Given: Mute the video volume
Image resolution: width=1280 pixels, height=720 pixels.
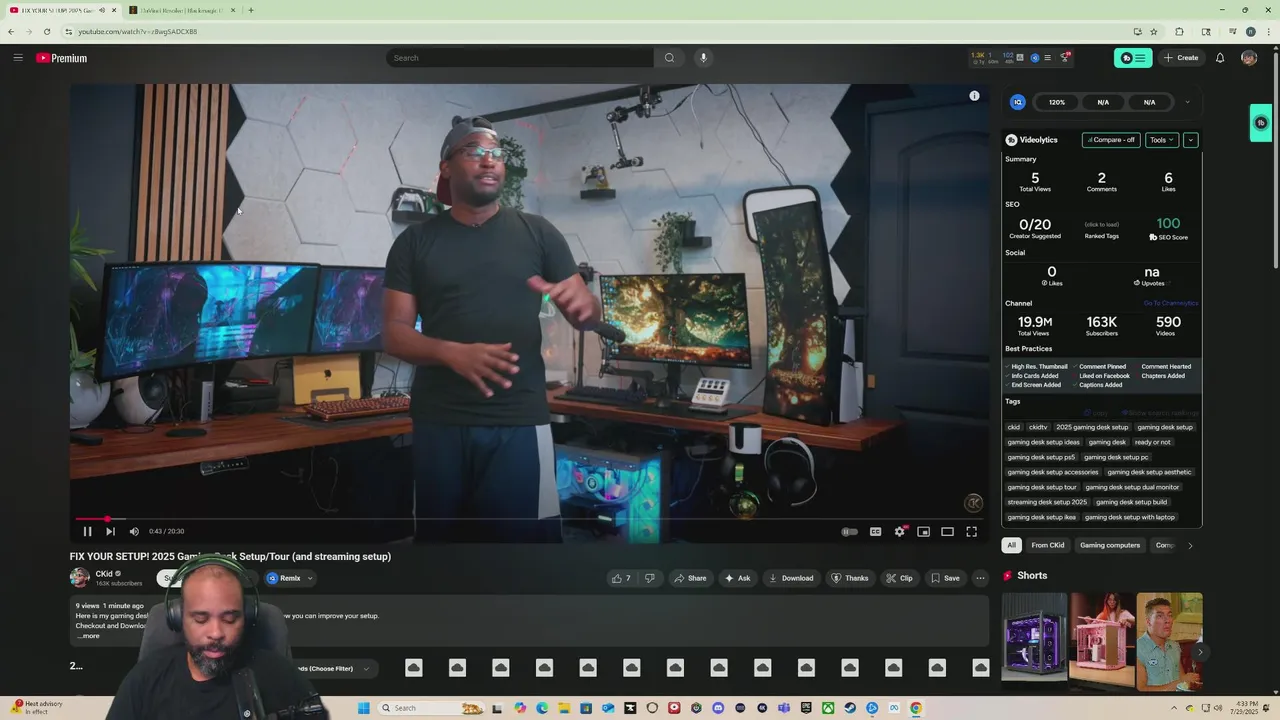Looking at the screenshot, I should 134,532.
